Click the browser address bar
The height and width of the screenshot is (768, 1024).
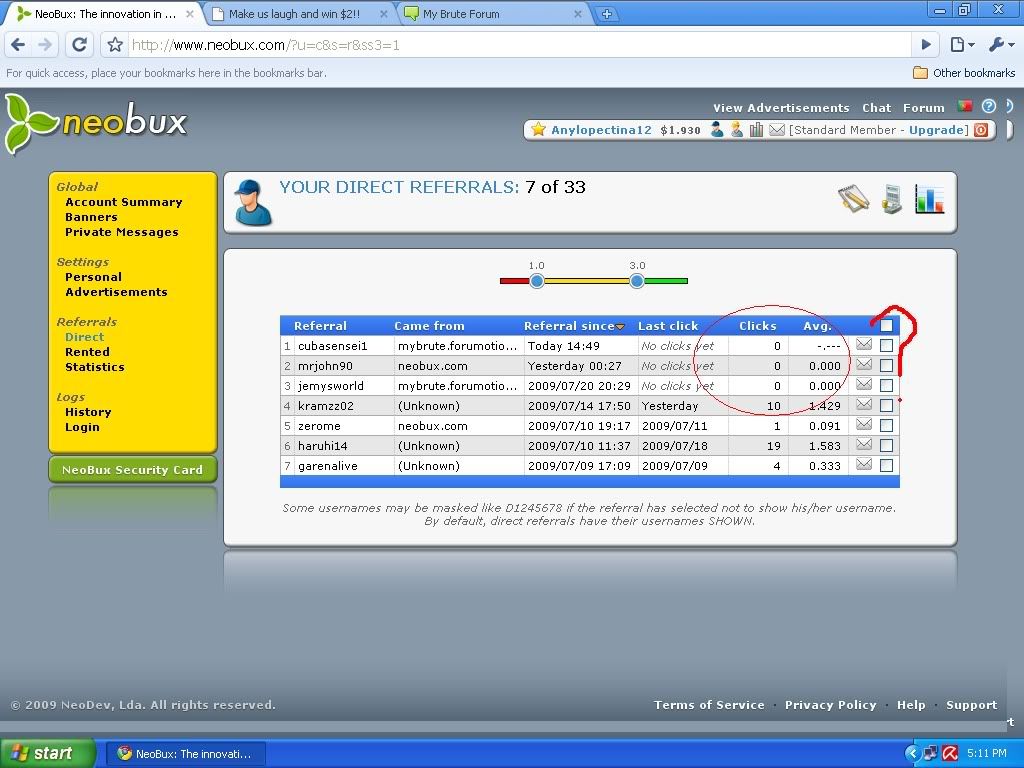point(519,44)
